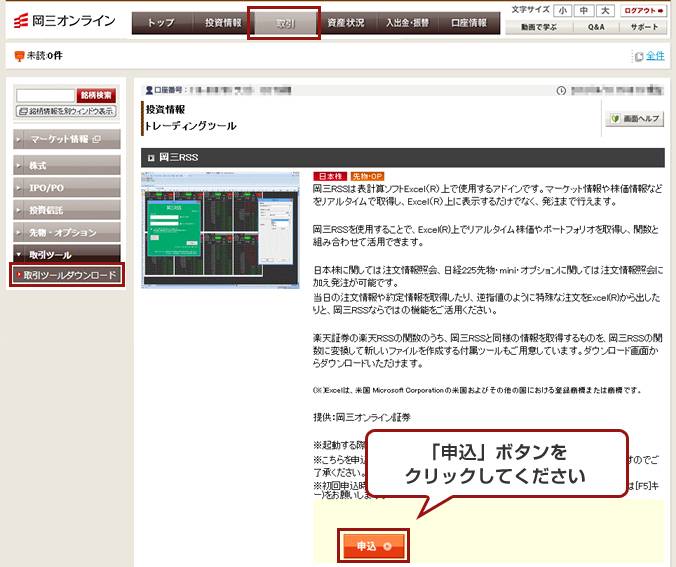
Task: Focus the stock search input field
Action: pos(46,95)
